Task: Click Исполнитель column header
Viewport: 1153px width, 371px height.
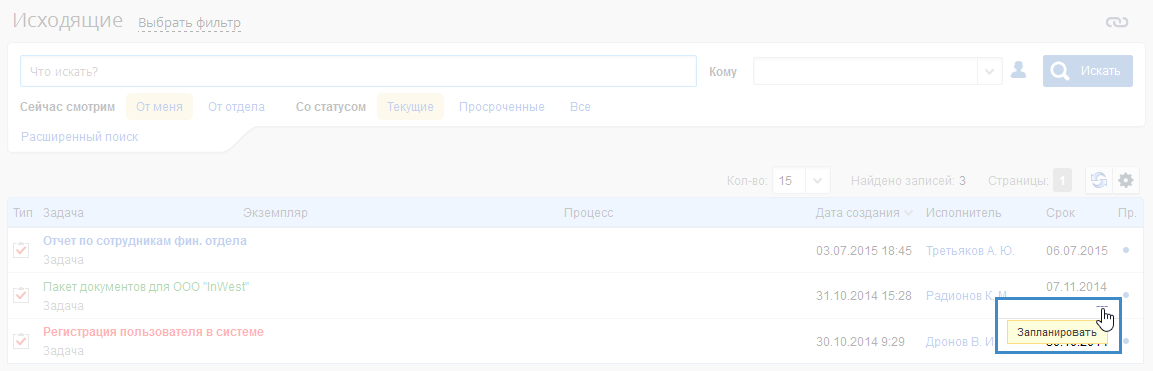Action: pos(963,213)
